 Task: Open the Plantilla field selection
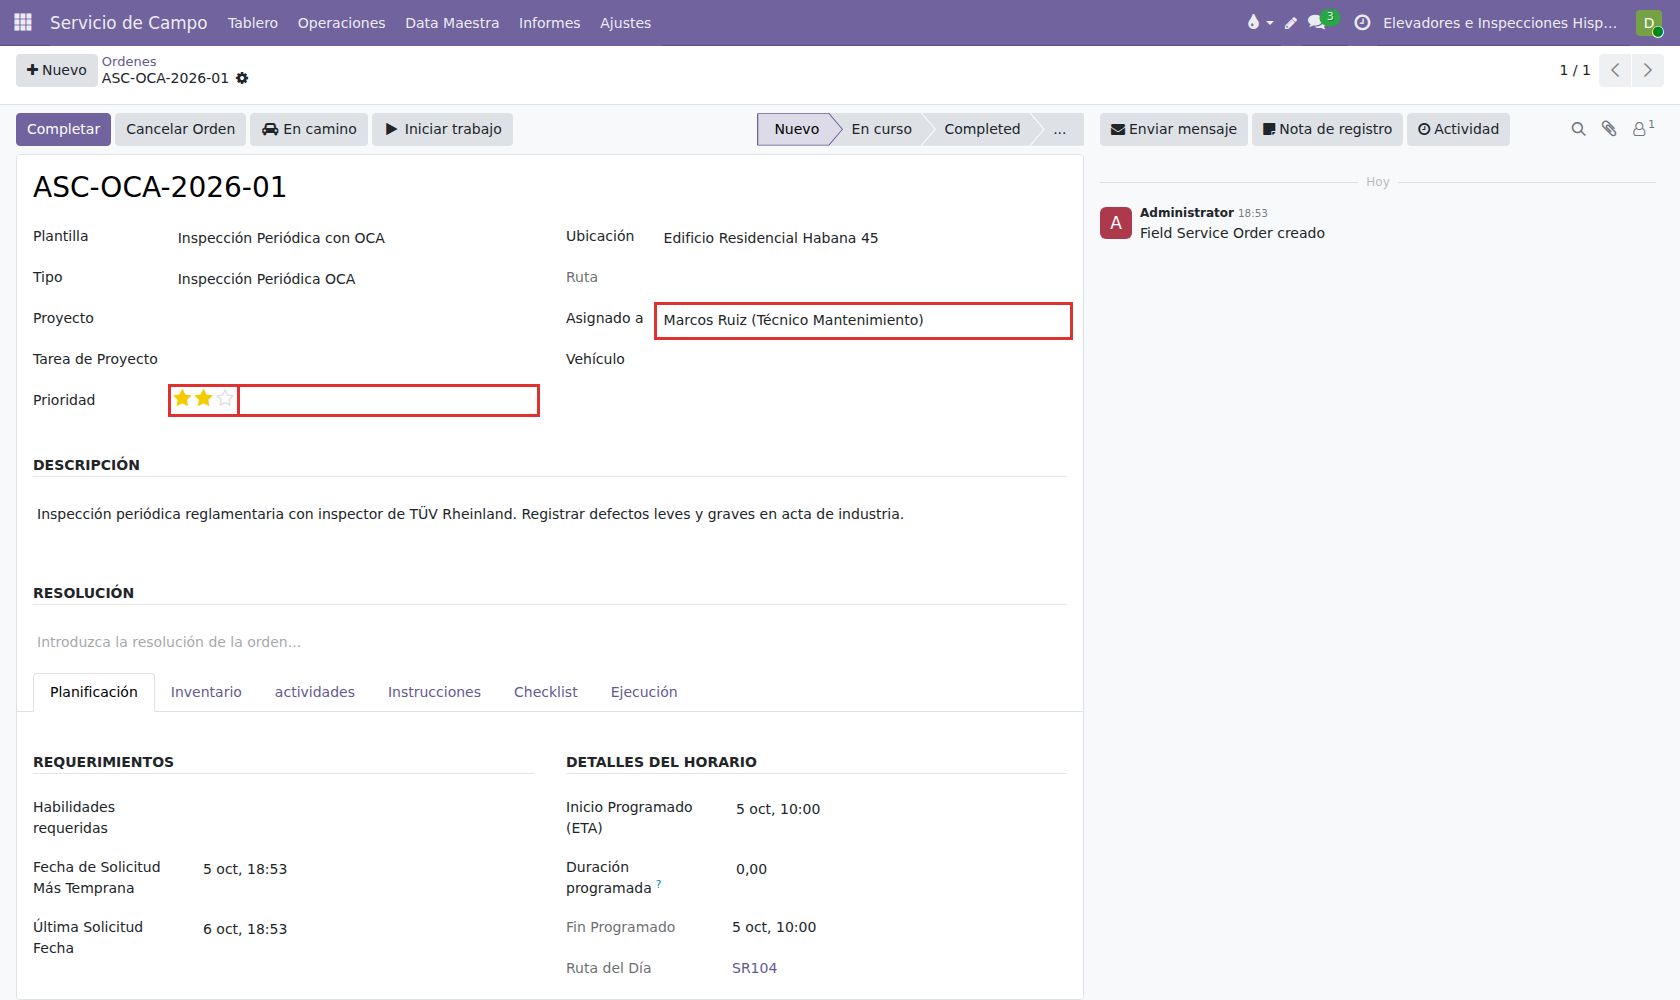click(x=355, y=238)
